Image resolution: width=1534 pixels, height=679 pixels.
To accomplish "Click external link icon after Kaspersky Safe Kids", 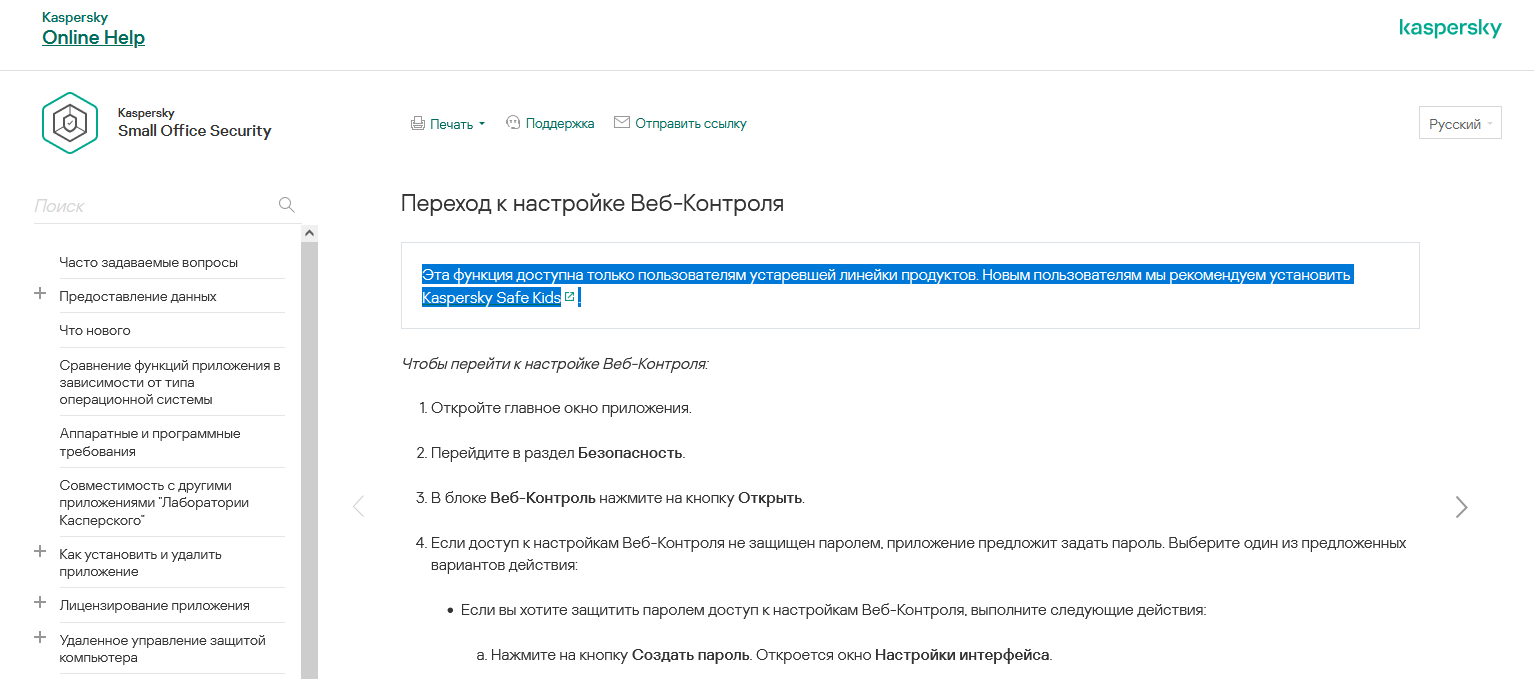I will click(x=570, y=297).
